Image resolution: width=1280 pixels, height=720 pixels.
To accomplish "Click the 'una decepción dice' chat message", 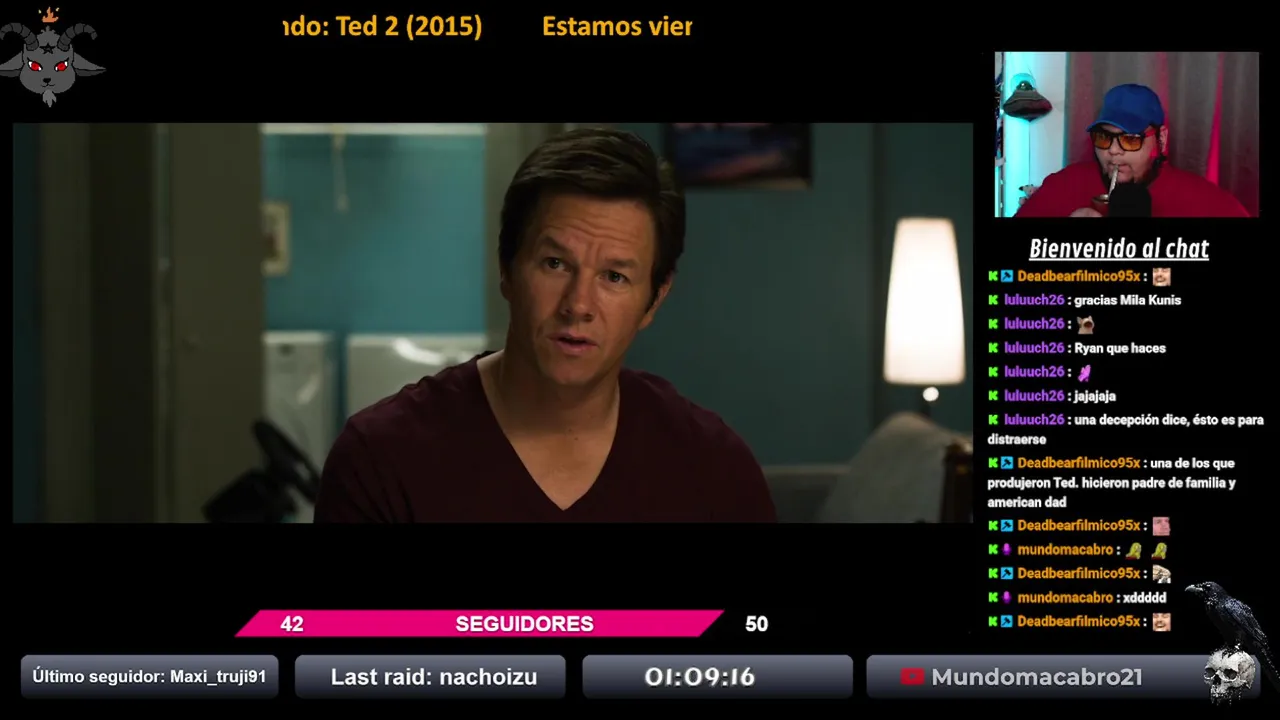I will pos(1126,429).
